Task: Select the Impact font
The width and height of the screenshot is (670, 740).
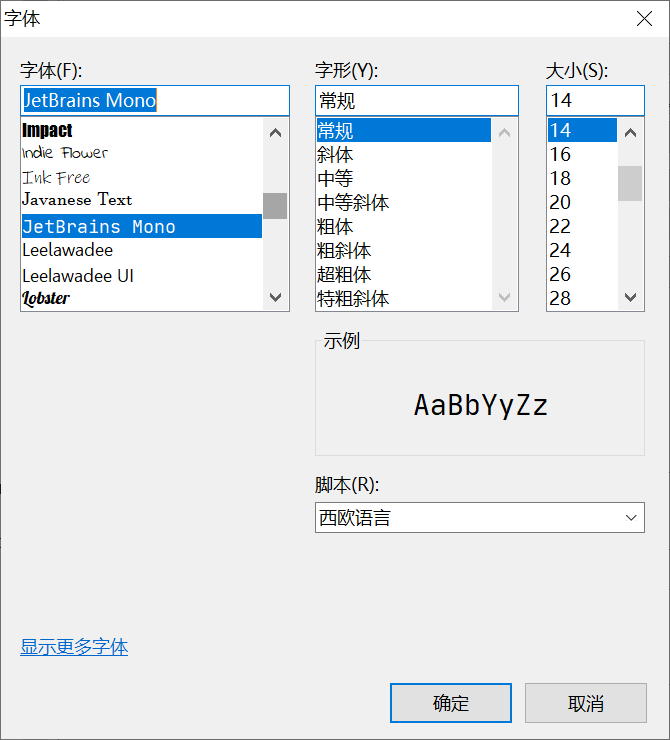Action: coord(48,130)
